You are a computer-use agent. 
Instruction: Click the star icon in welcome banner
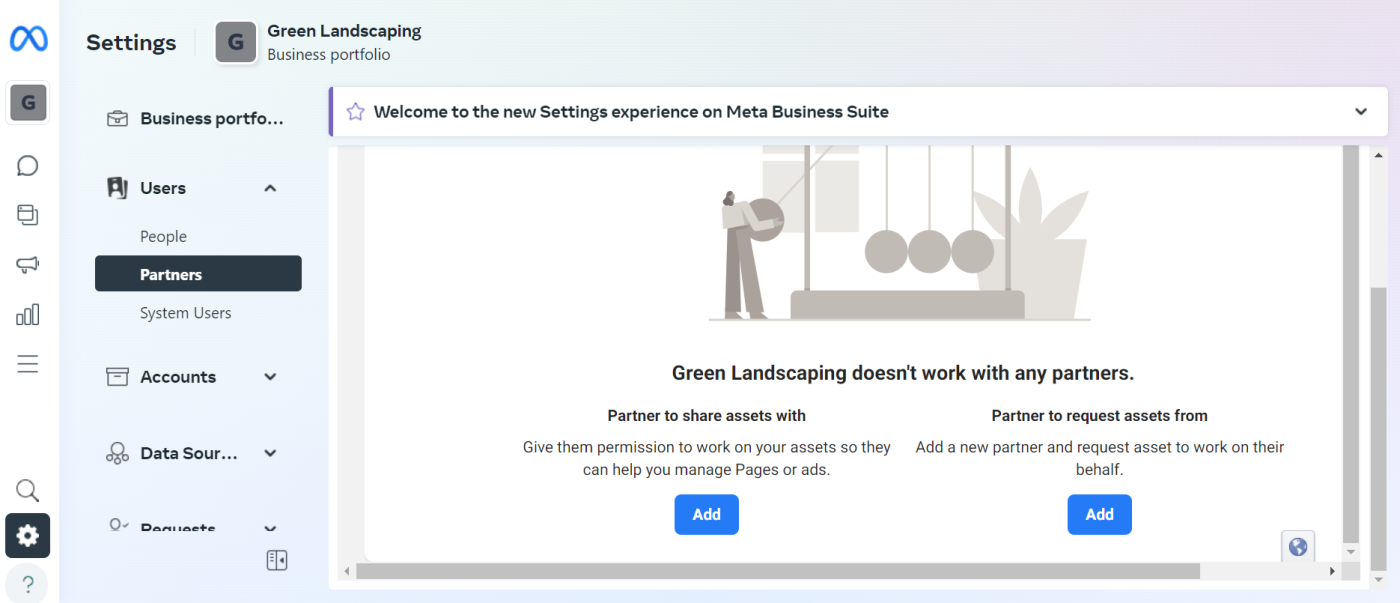pos(355,112)
